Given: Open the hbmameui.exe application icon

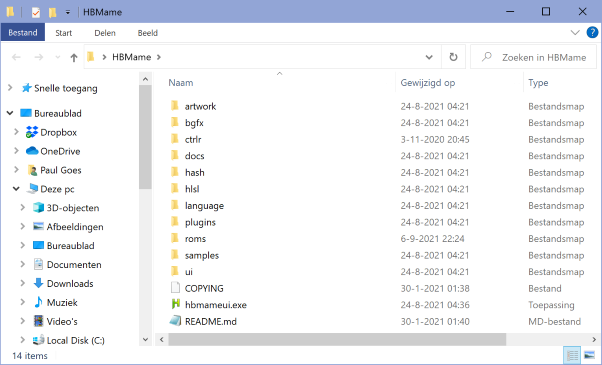Looking at the screenshot, I should (x=175, y=305).
